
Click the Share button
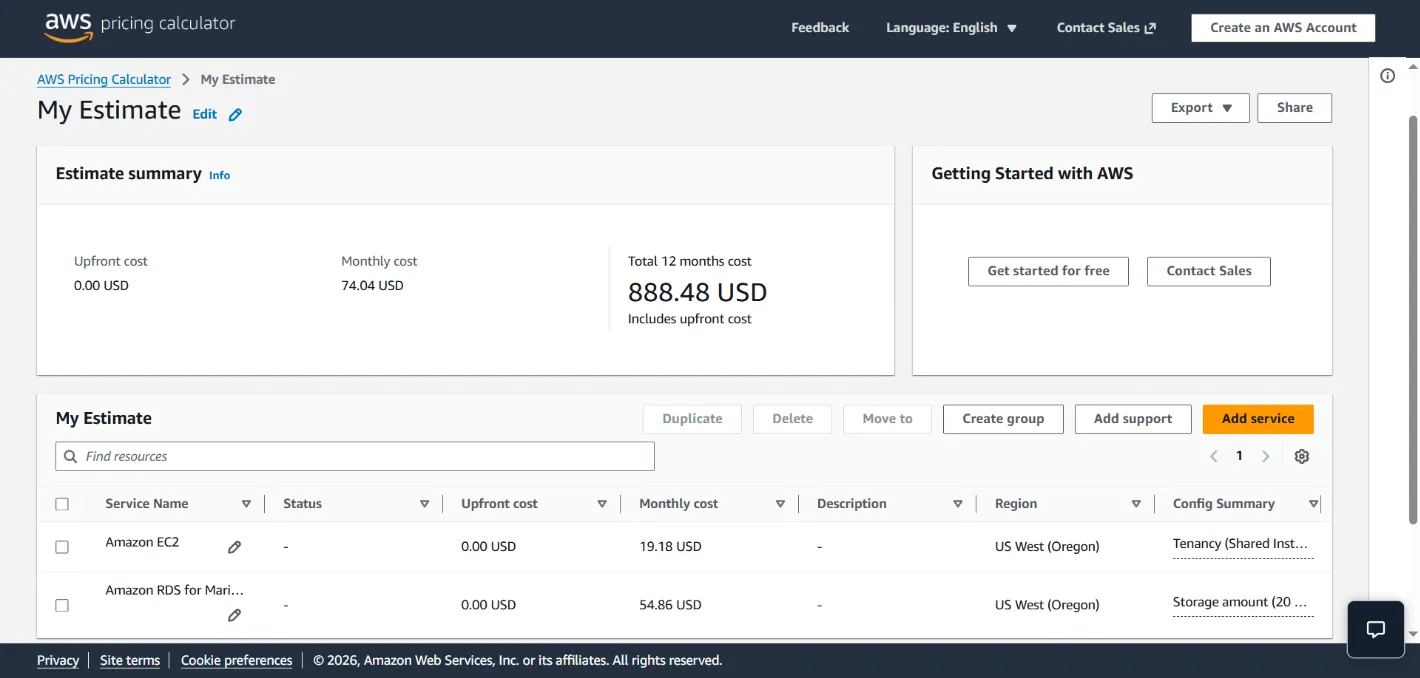coord(1294,108)
